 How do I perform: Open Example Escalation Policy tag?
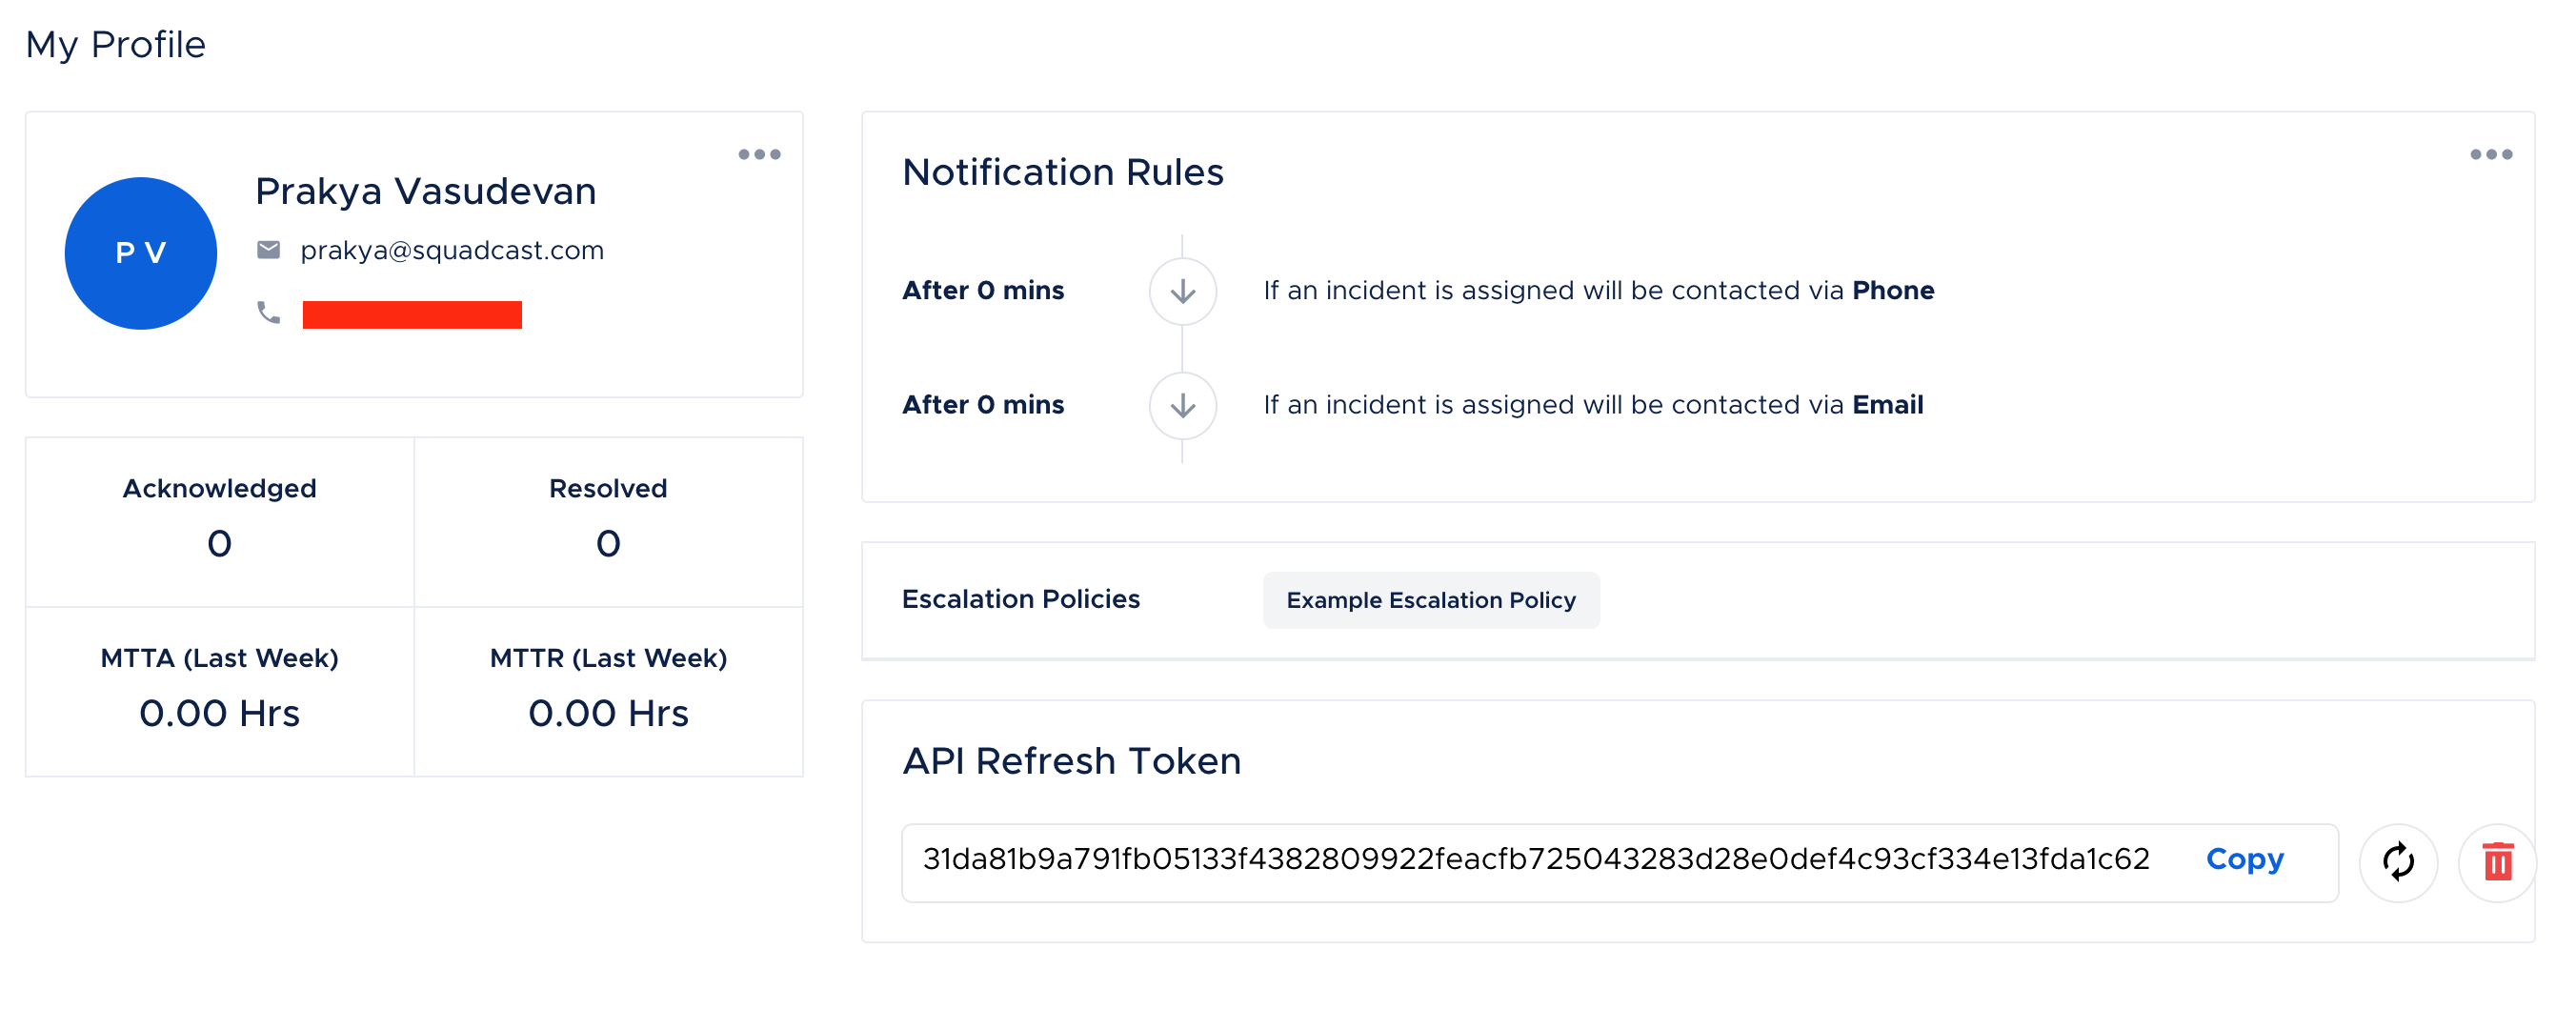1430,600
